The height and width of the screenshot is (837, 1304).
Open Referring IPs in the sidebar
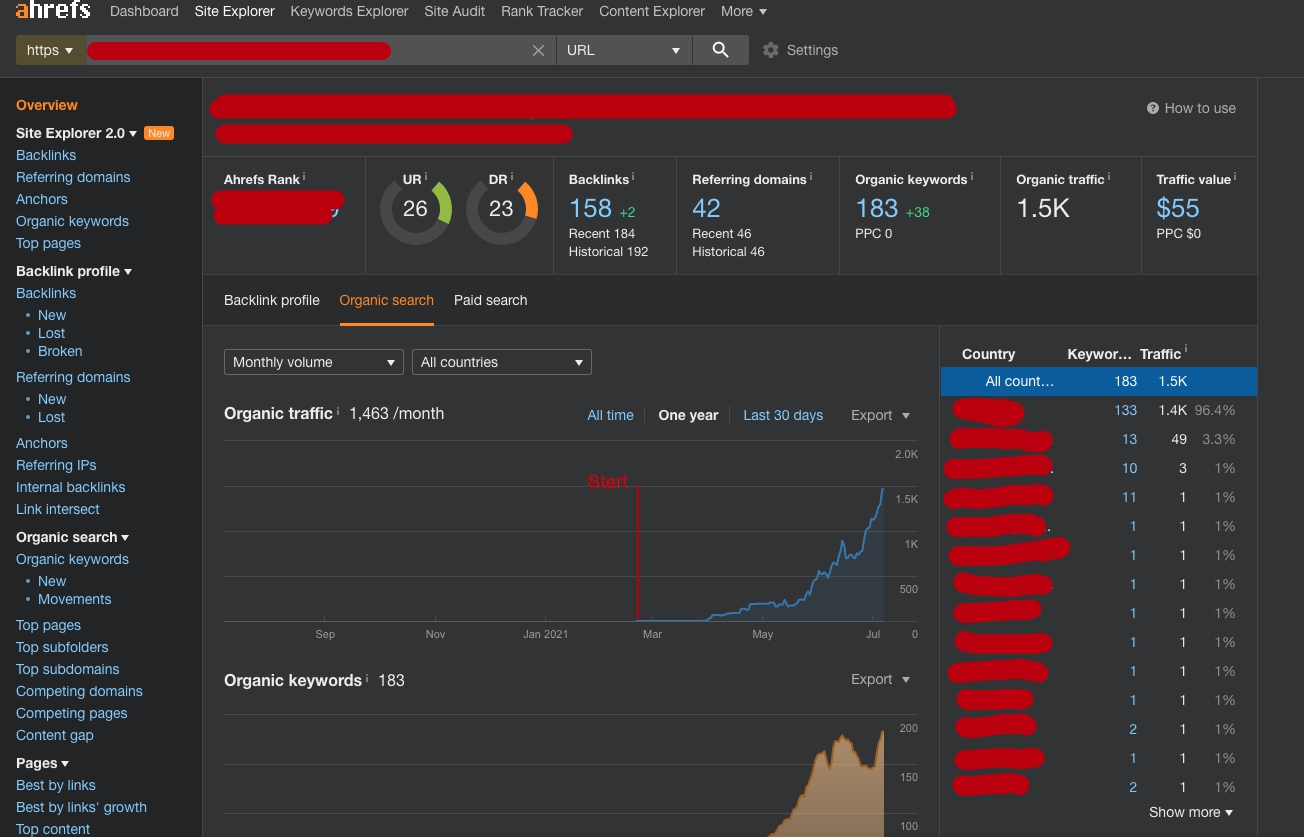[56, 465]
